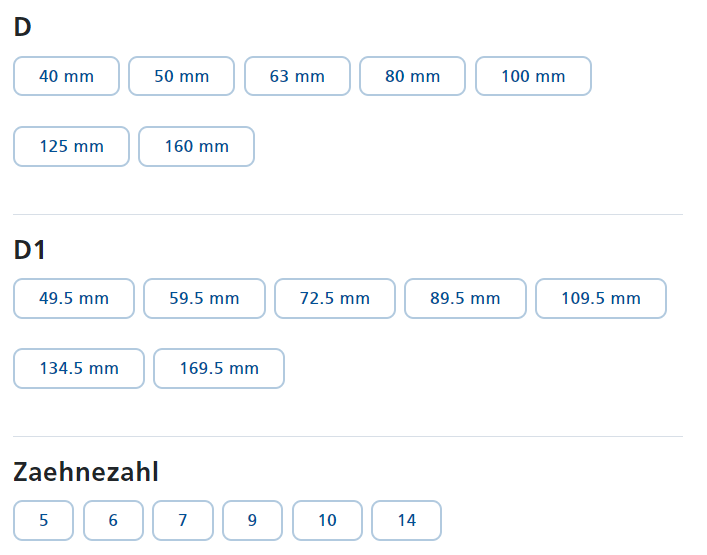Click Zaehnezahl chip 10
The height and width of the screenshot is (555, 707).
point(327,520)
